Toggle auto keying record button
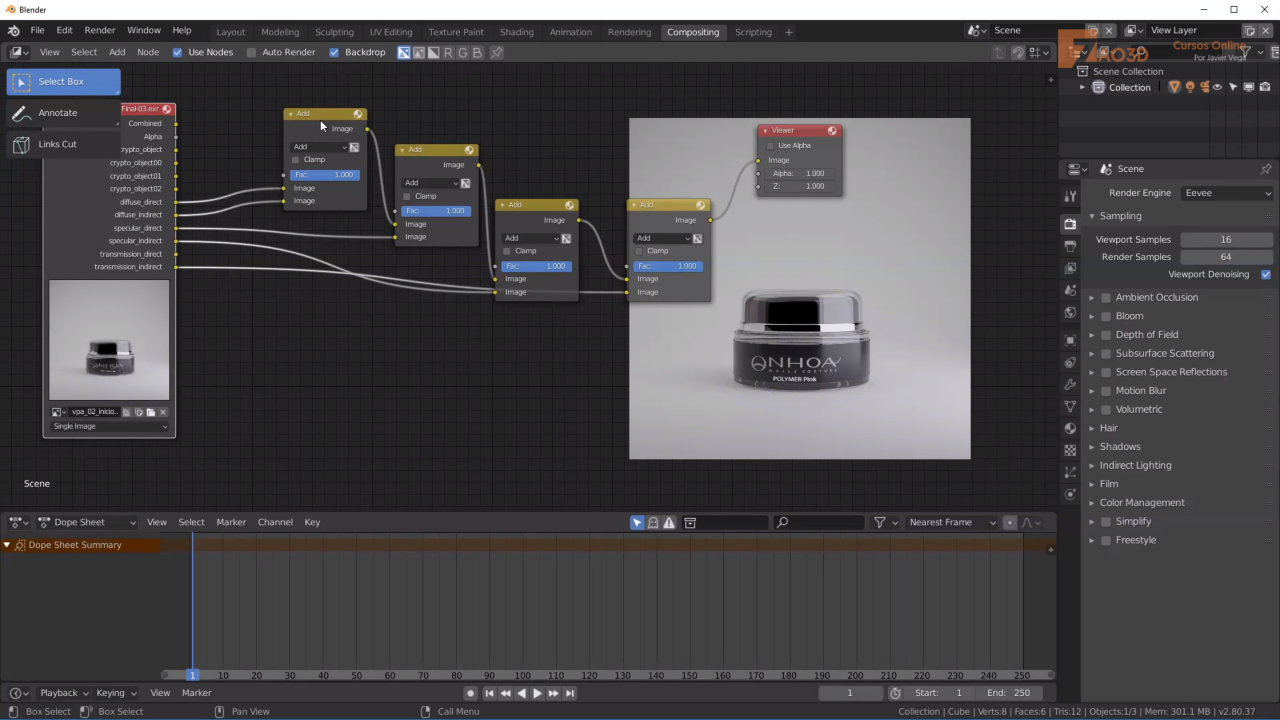Screen dimensions: 1280x720 (470, 693)
